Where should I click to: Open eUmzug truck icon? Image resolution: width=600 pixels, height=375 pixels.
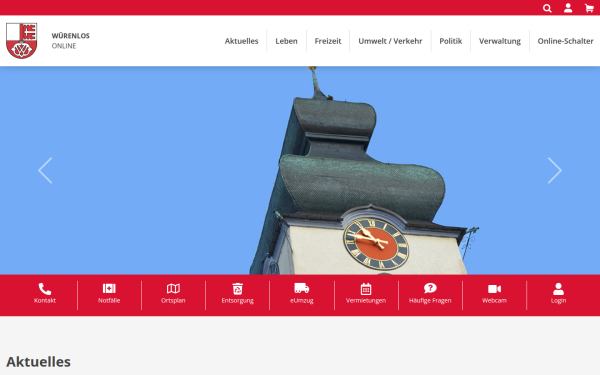pos(302,288)
